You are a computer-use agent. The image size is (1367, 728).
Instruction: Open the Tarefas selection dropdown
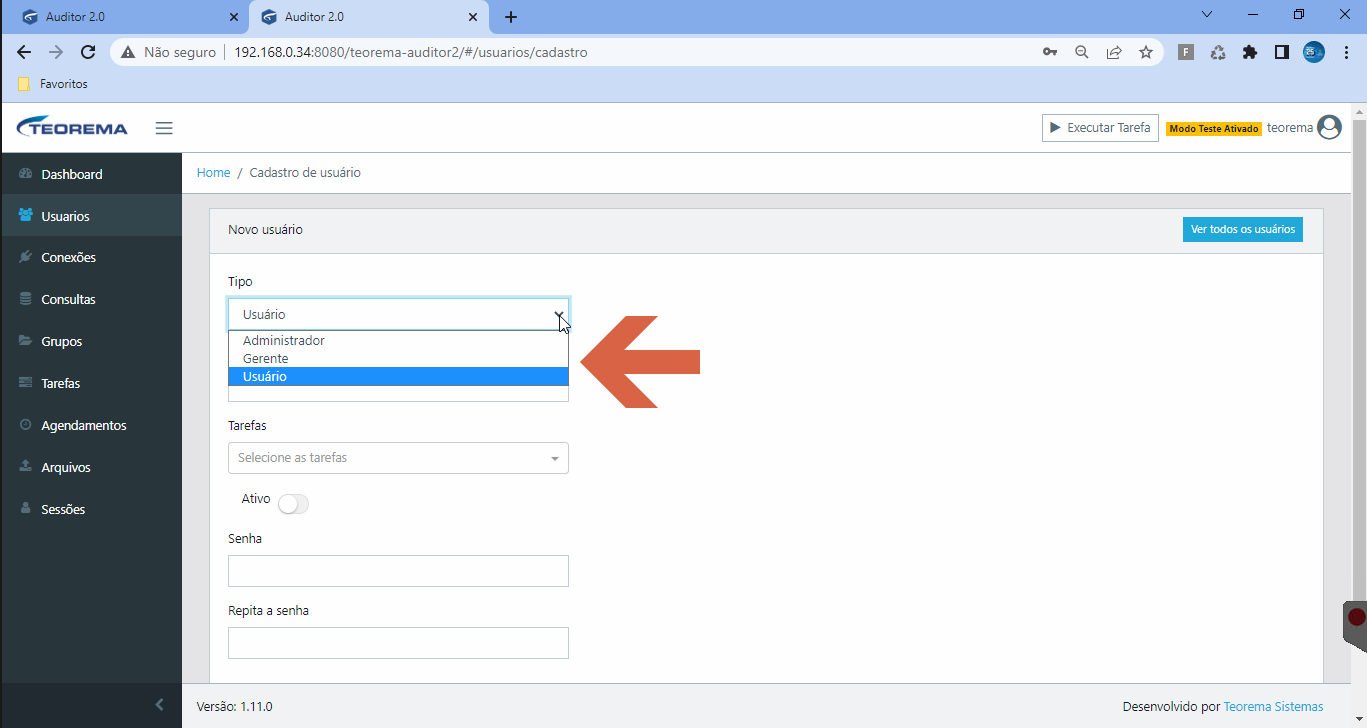point(398,458)
